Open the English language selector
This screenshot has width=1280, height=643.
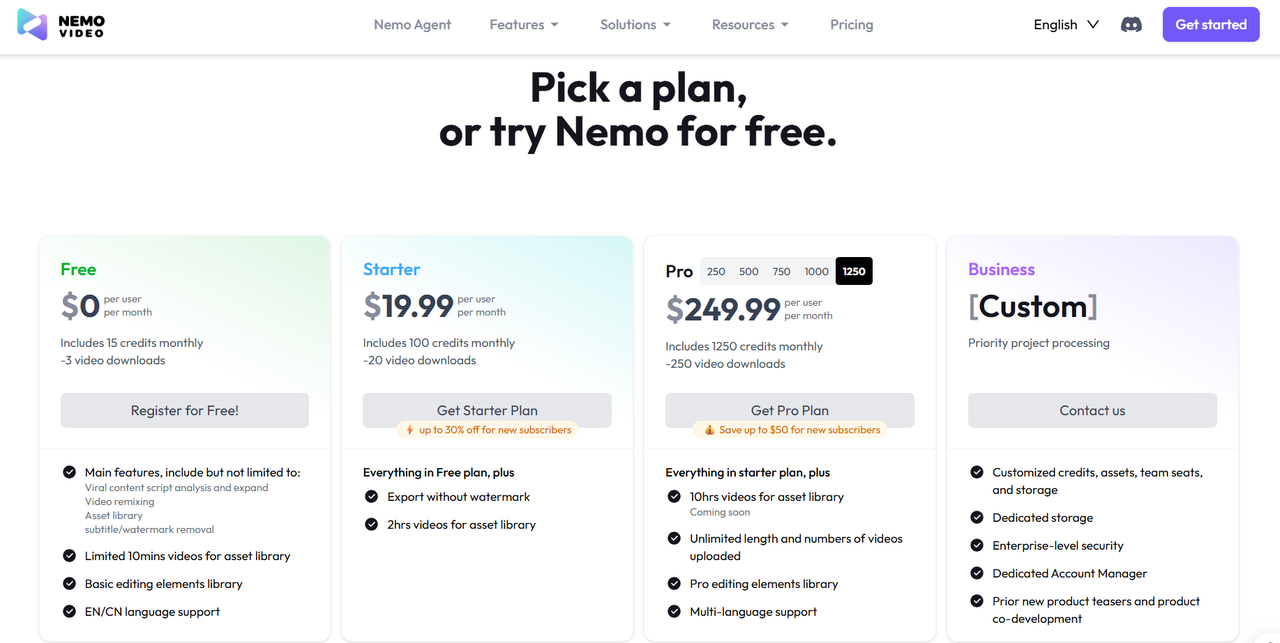(x=1066, y=25)
